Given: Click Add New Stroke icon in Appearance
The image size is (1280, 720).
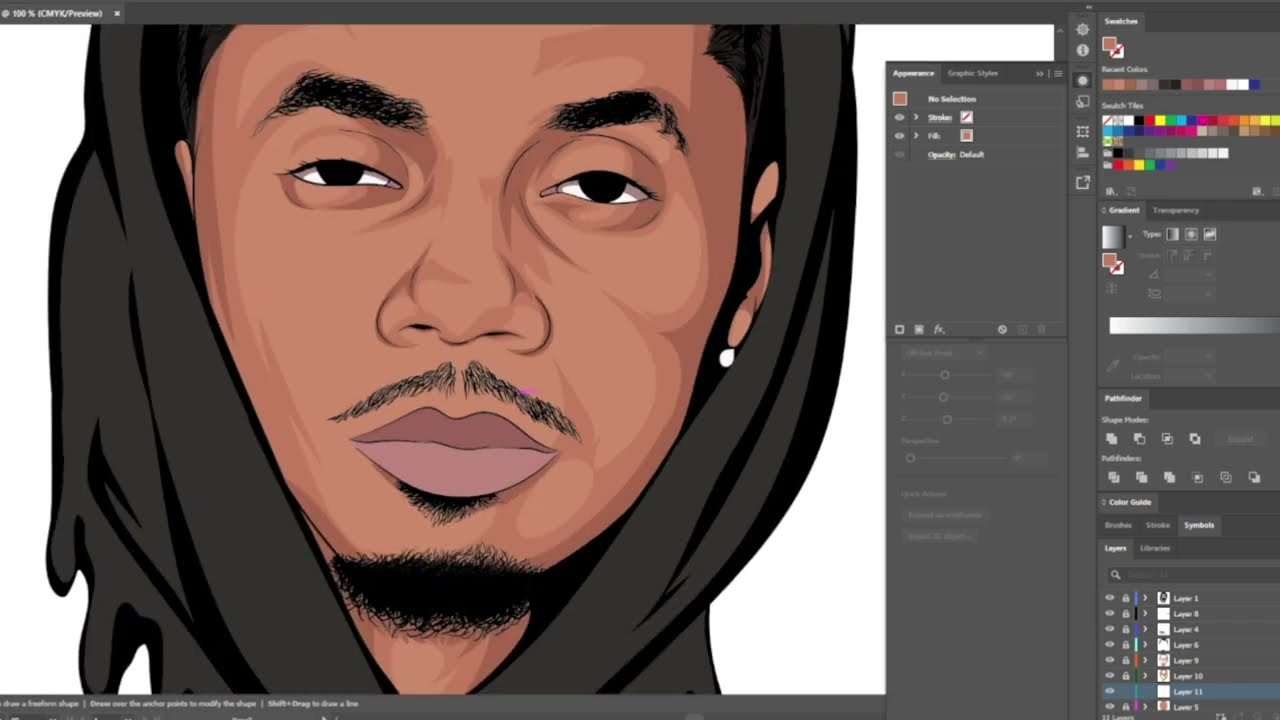Looking at the screenshot, I should (899, 329).
